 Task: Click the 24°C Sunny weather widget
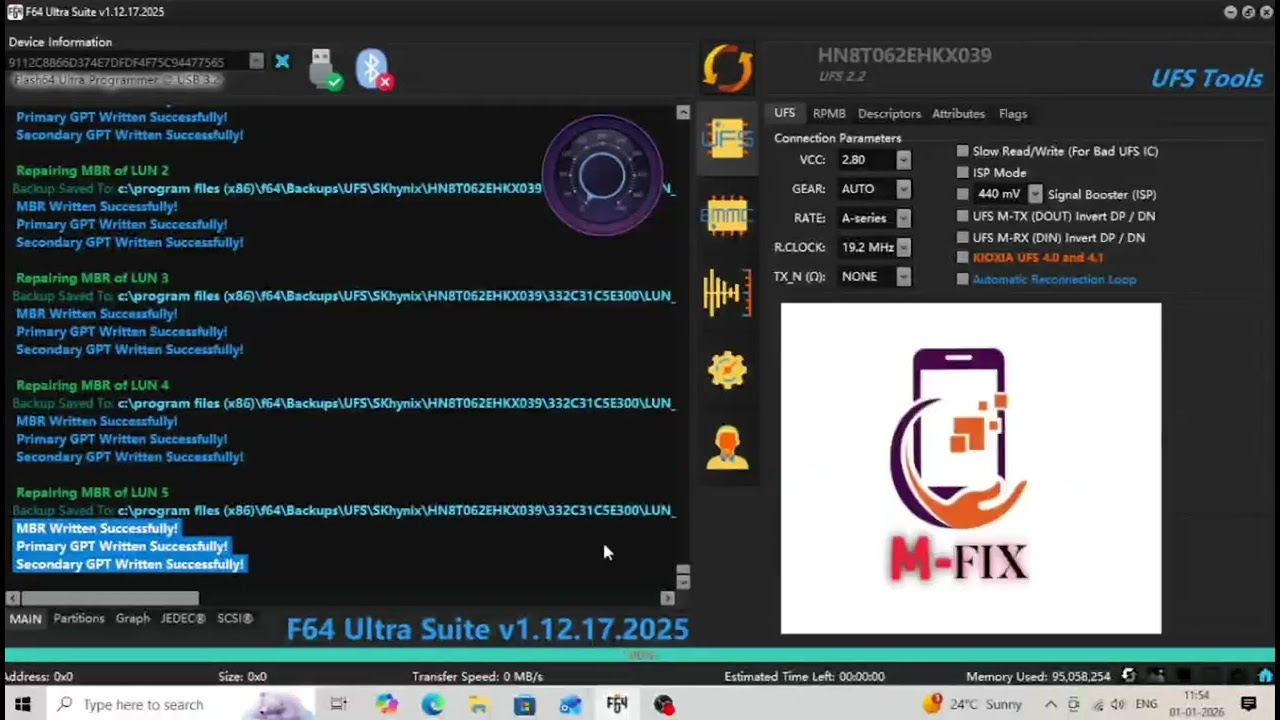973,704
